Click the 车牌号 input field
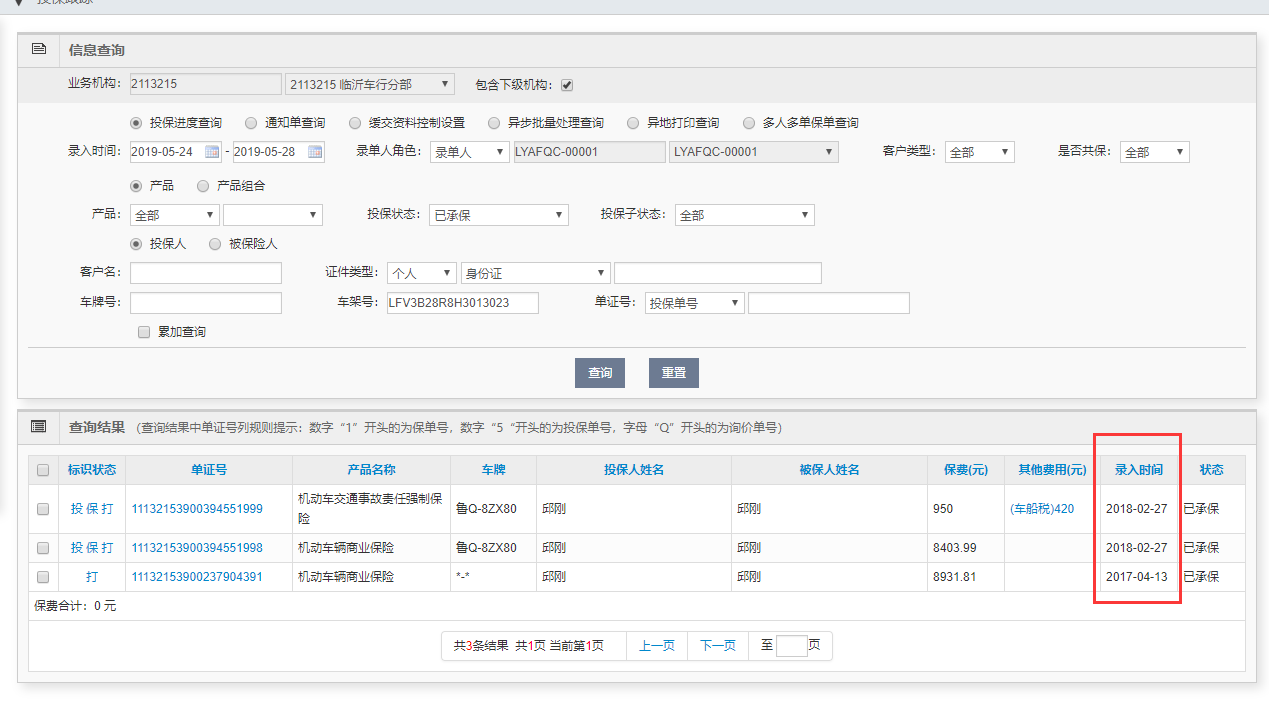The image size is (1269, 703). pos(206,303)
